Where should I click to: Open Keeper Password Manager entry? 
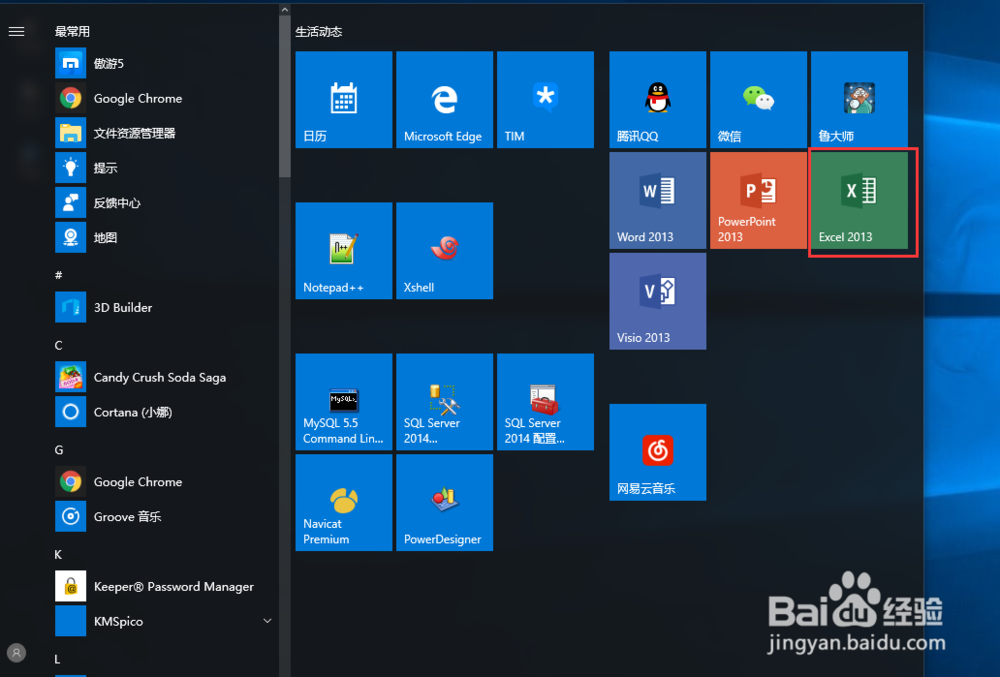tap(165, 586)
